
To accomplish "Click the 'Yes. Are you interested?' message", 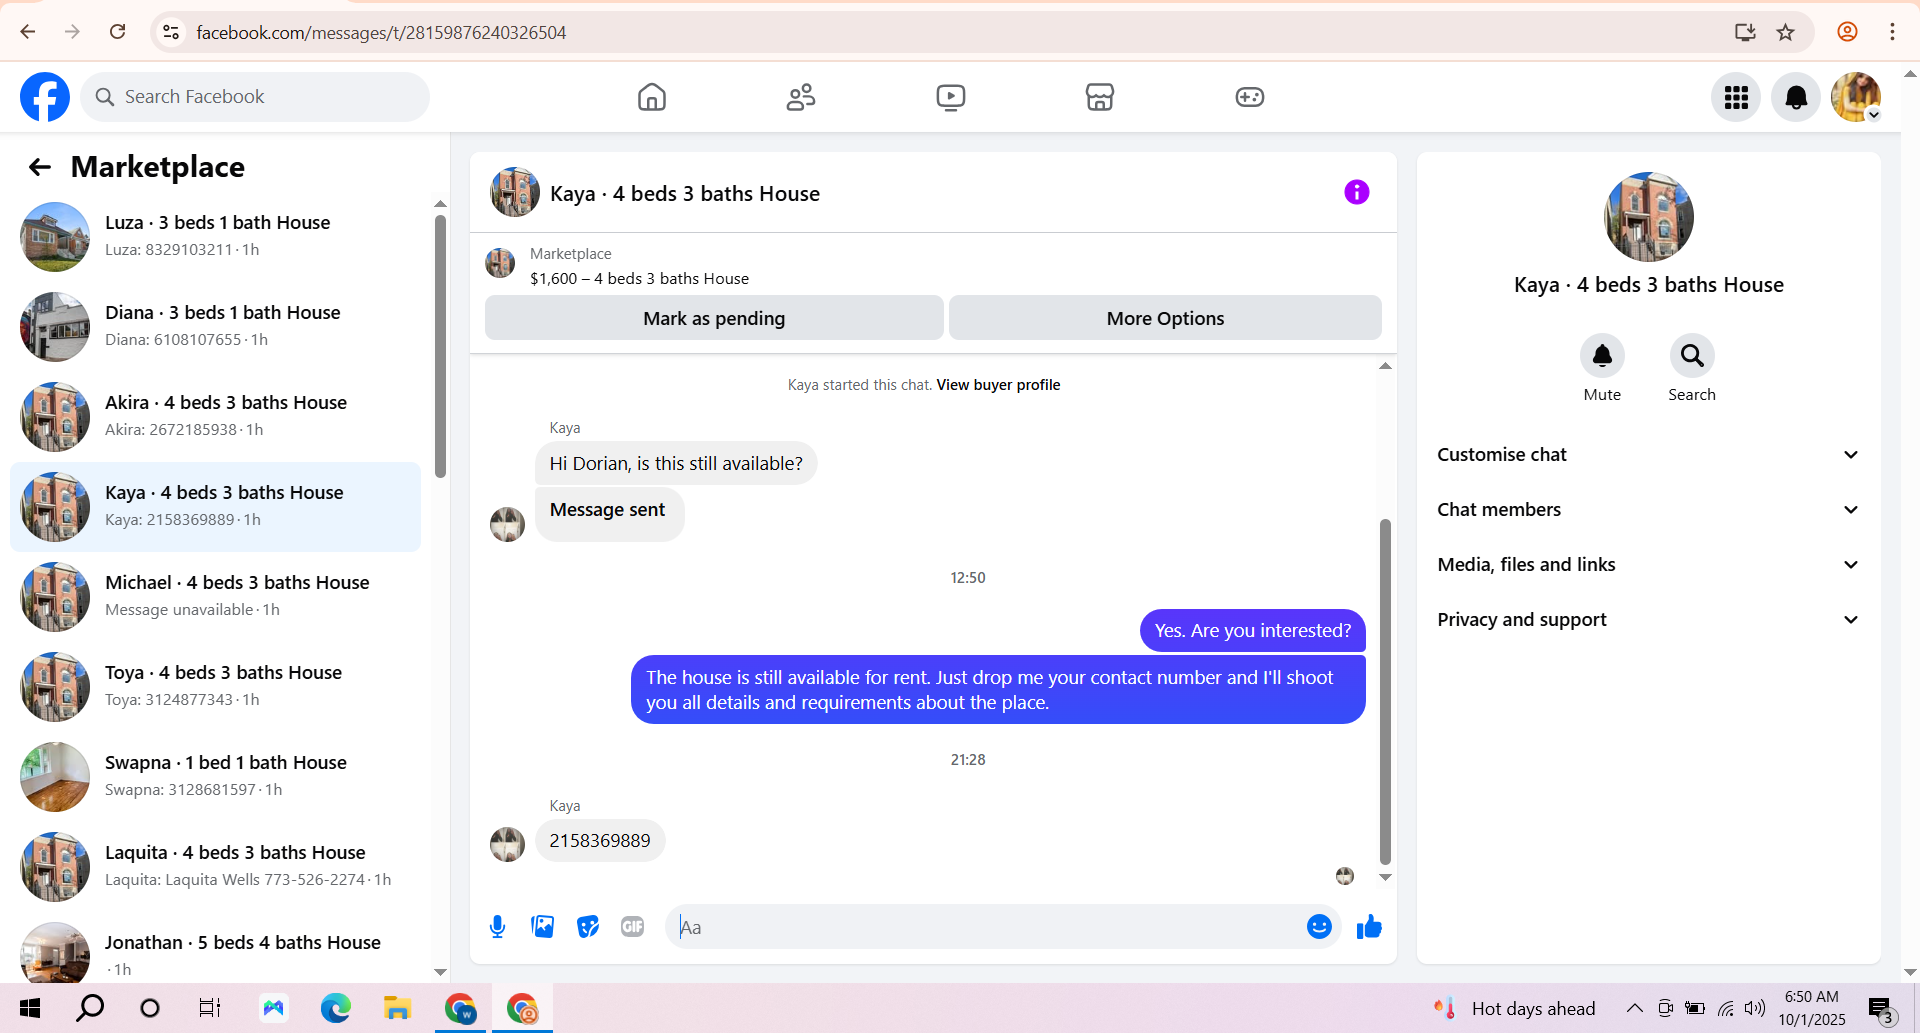I will (x=1252, y=631).
